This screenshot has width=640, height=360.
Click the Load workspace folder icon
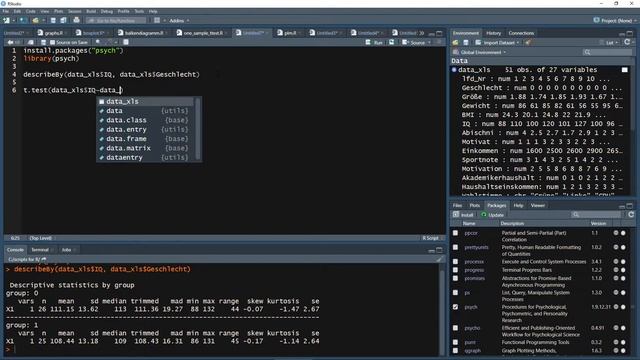pos(456,42)
